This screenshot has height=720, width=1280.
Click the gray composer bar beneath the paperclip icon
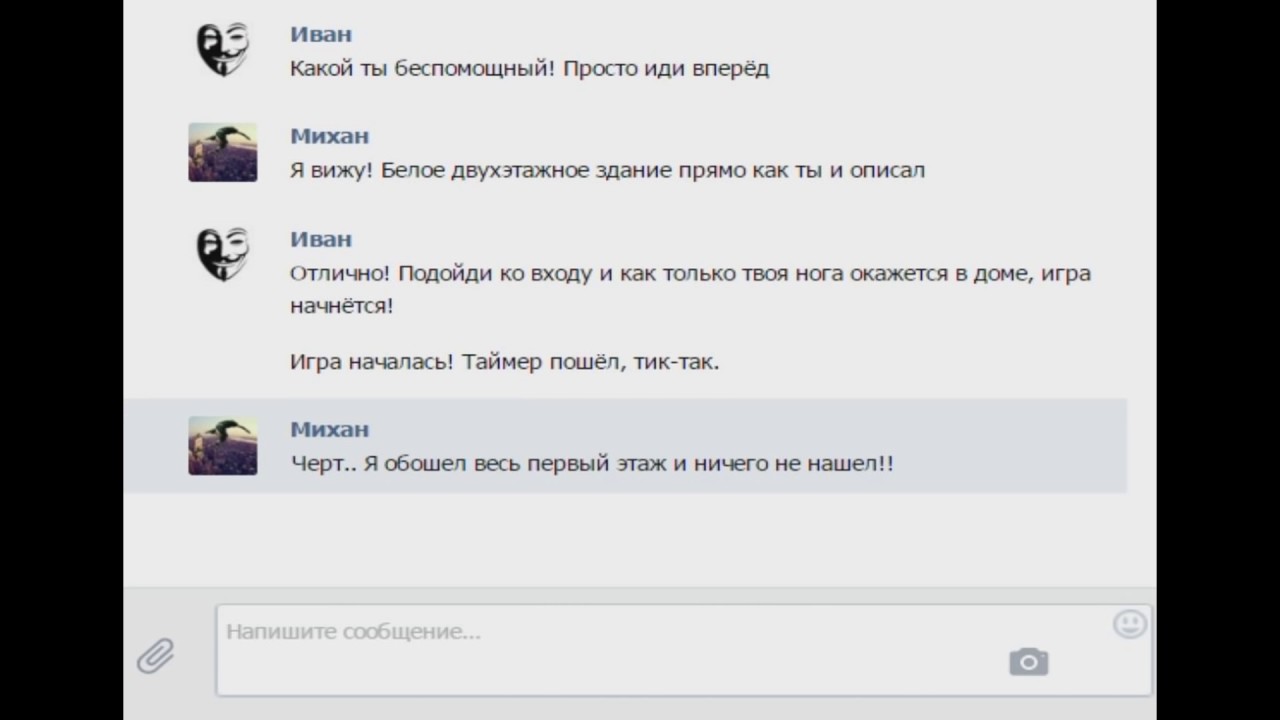156,702
